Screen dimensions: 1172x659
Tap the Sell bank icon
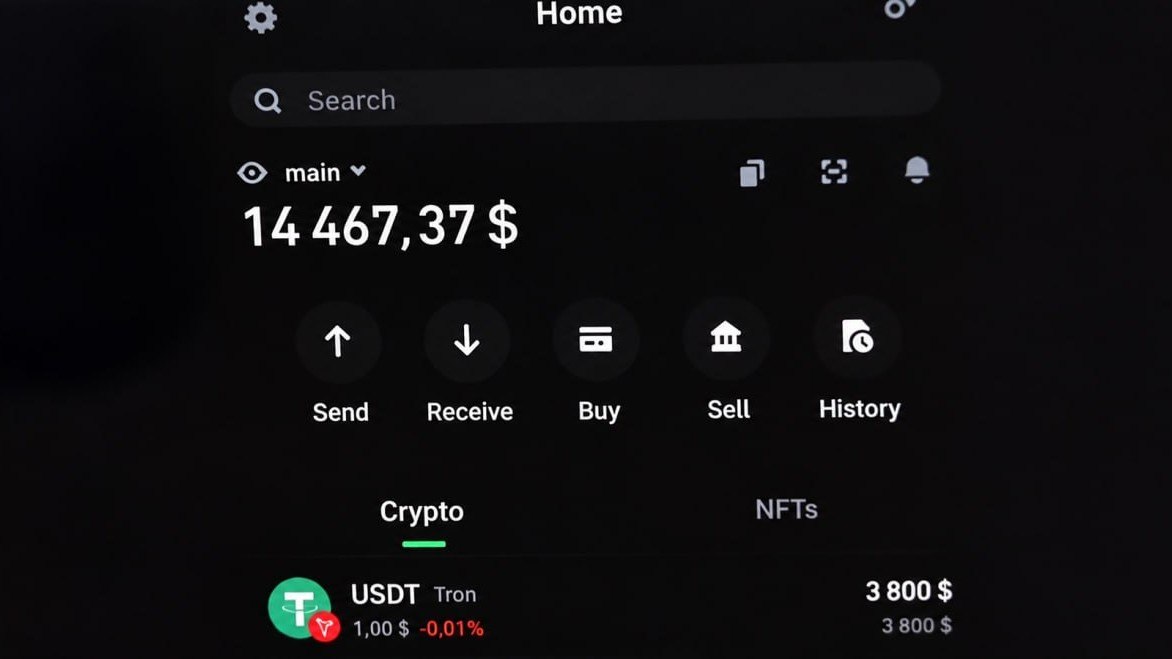tap(726, 337)
